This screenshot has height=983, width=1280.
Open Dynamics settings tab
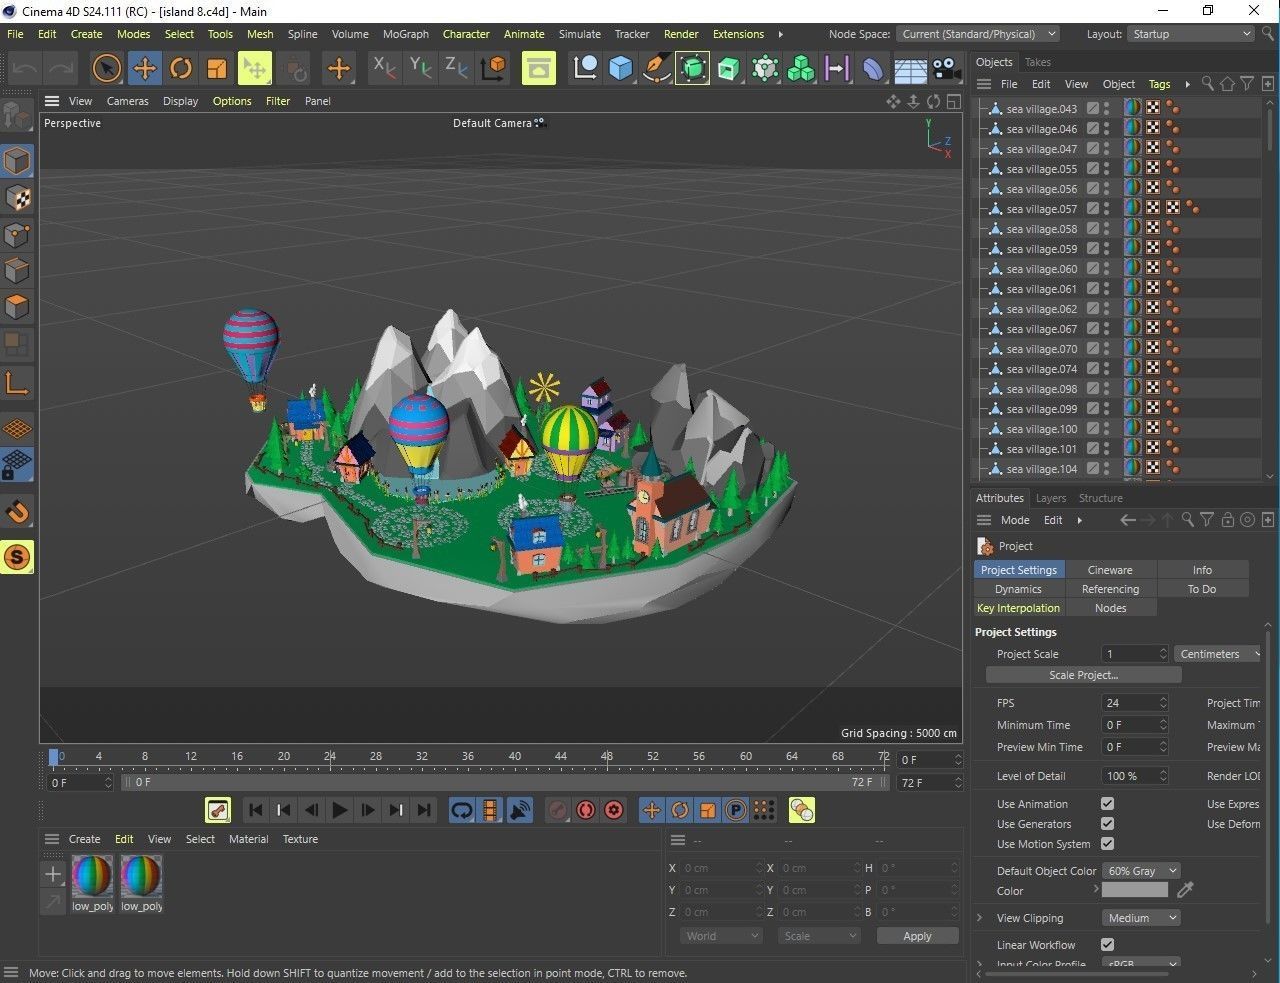click(1018, 589)
